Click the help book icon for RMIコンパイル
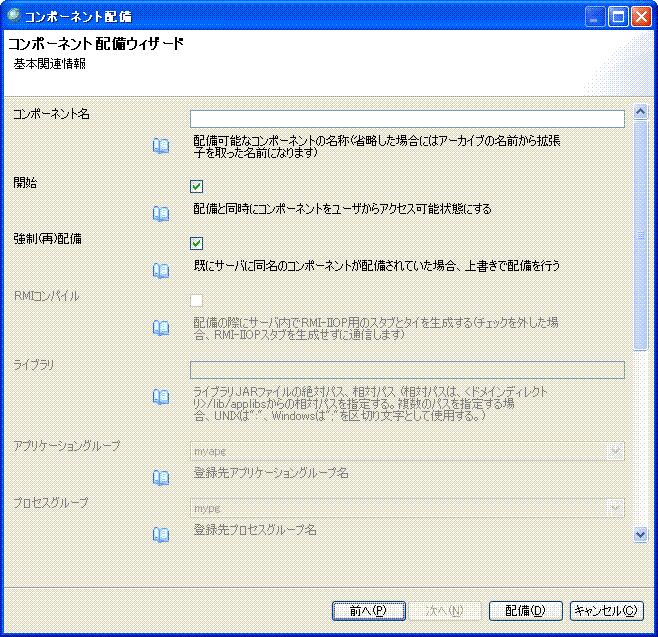 tap(160, 327)
